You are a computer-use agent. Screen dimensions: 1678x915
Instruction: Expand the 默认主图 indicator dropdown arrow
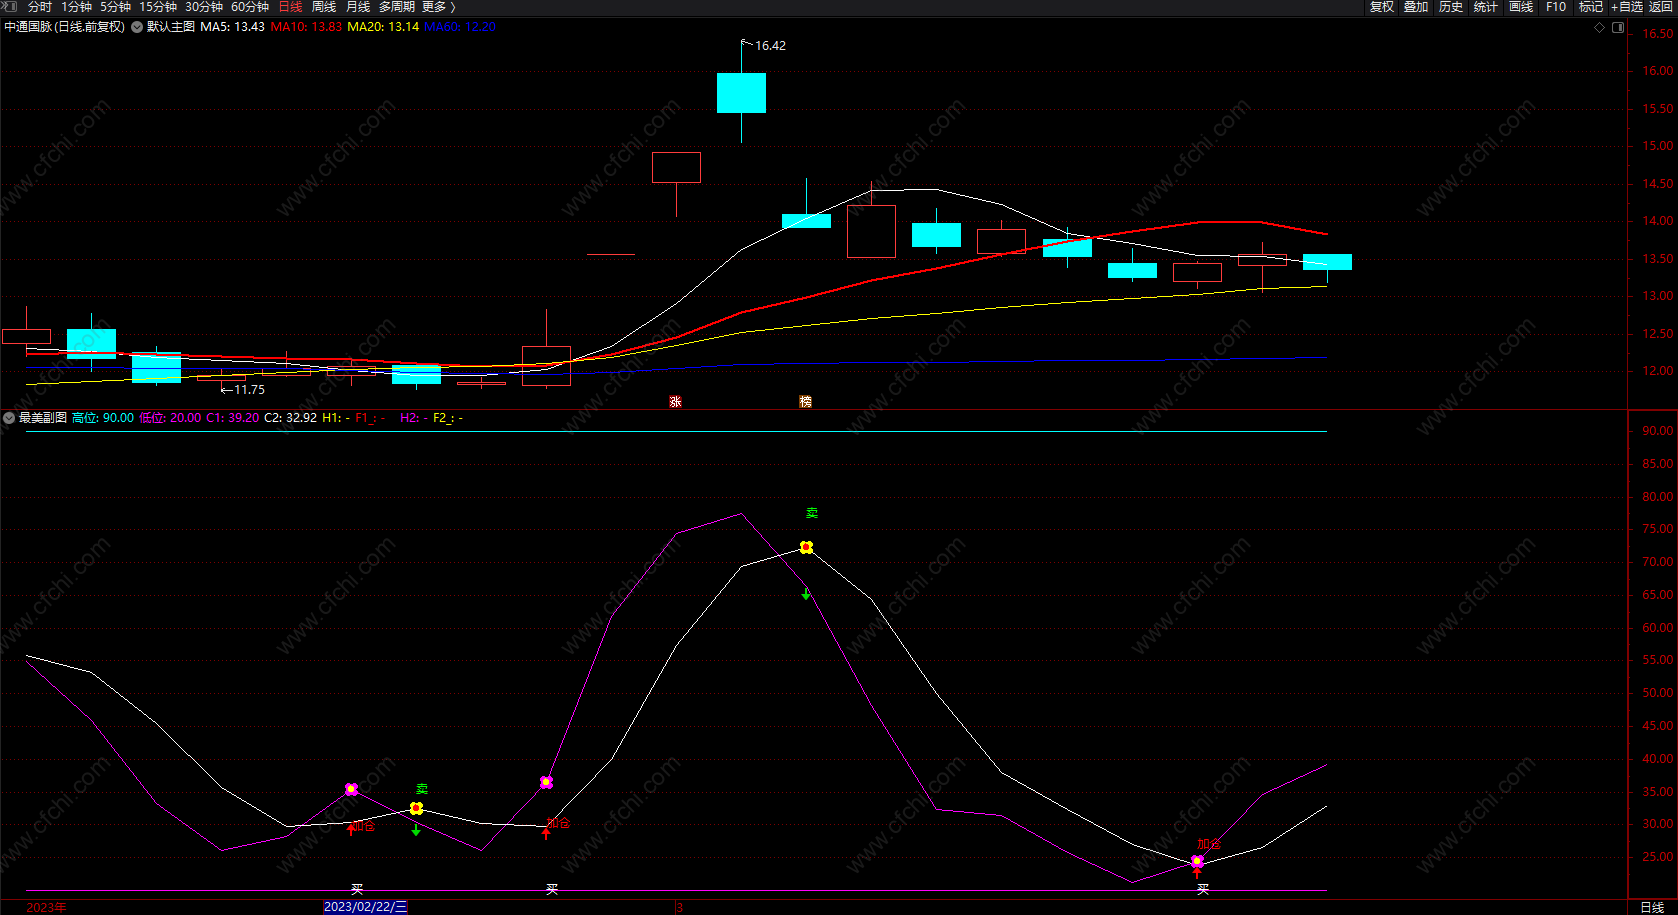coord(137,27)
